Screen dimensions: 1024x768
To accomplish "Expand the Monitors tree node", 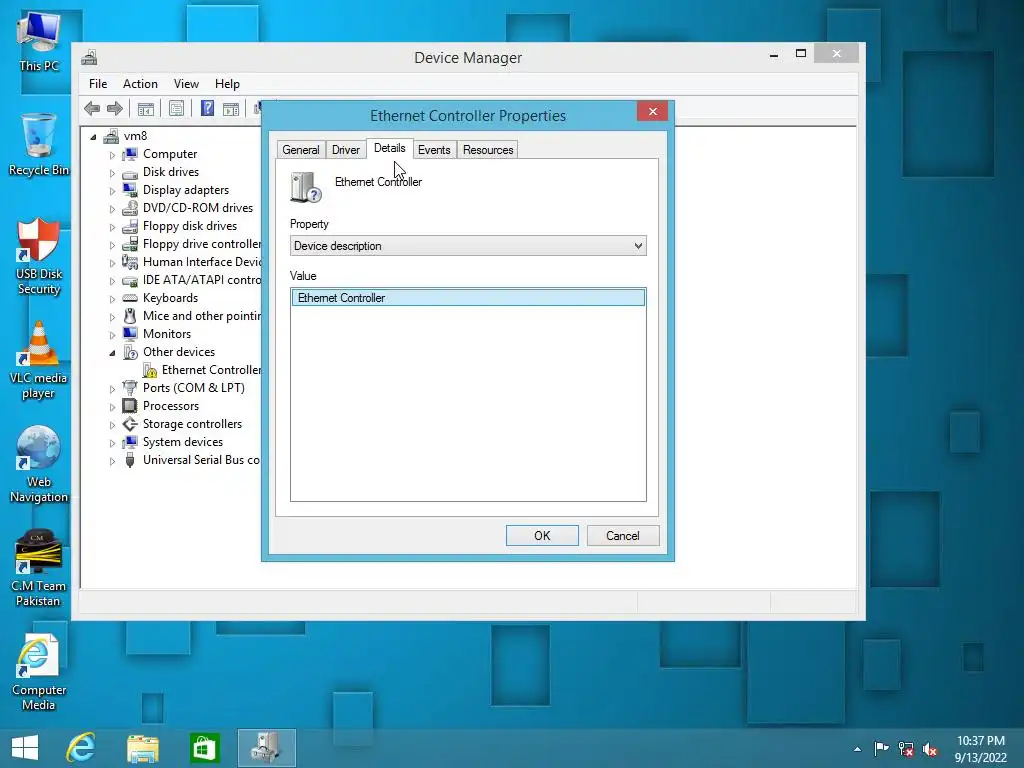I will click(x=112, y=335).
